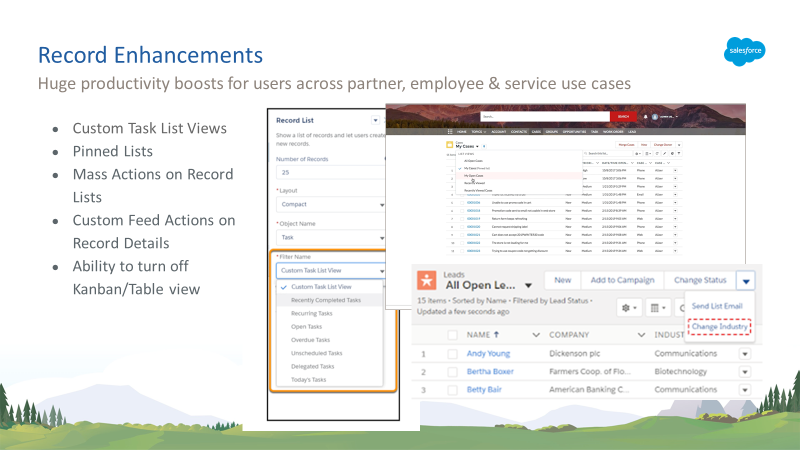Open the My Cases list view dropdown

pyautogui.click(x=477, y=146)
